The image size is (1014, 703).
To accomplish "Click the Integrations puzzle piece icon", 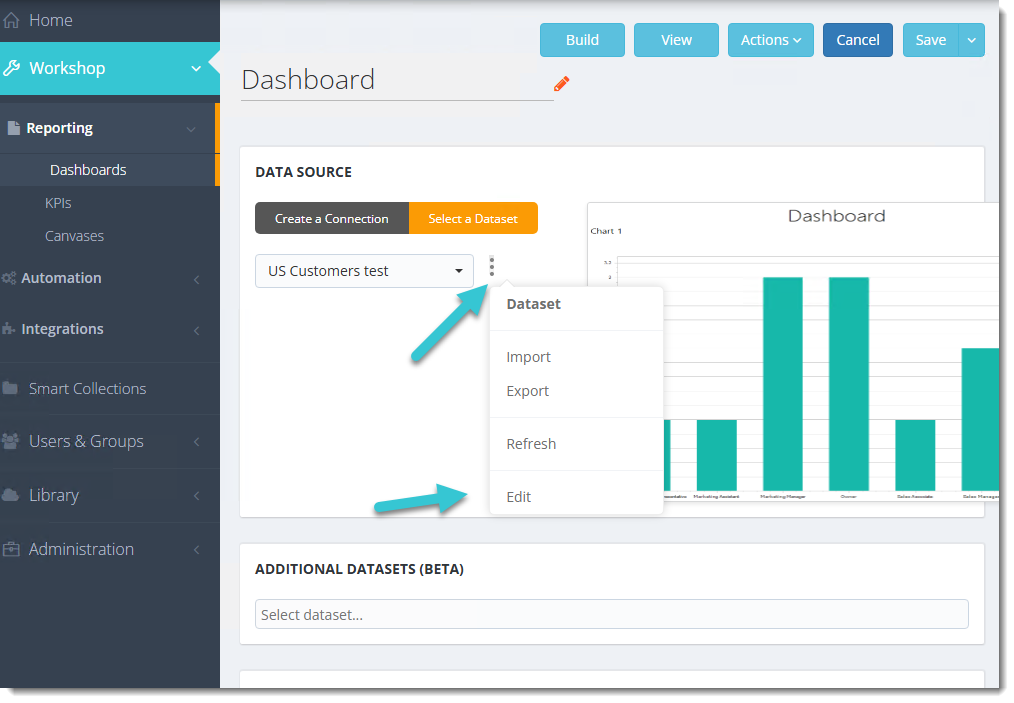I will point(10,329).
